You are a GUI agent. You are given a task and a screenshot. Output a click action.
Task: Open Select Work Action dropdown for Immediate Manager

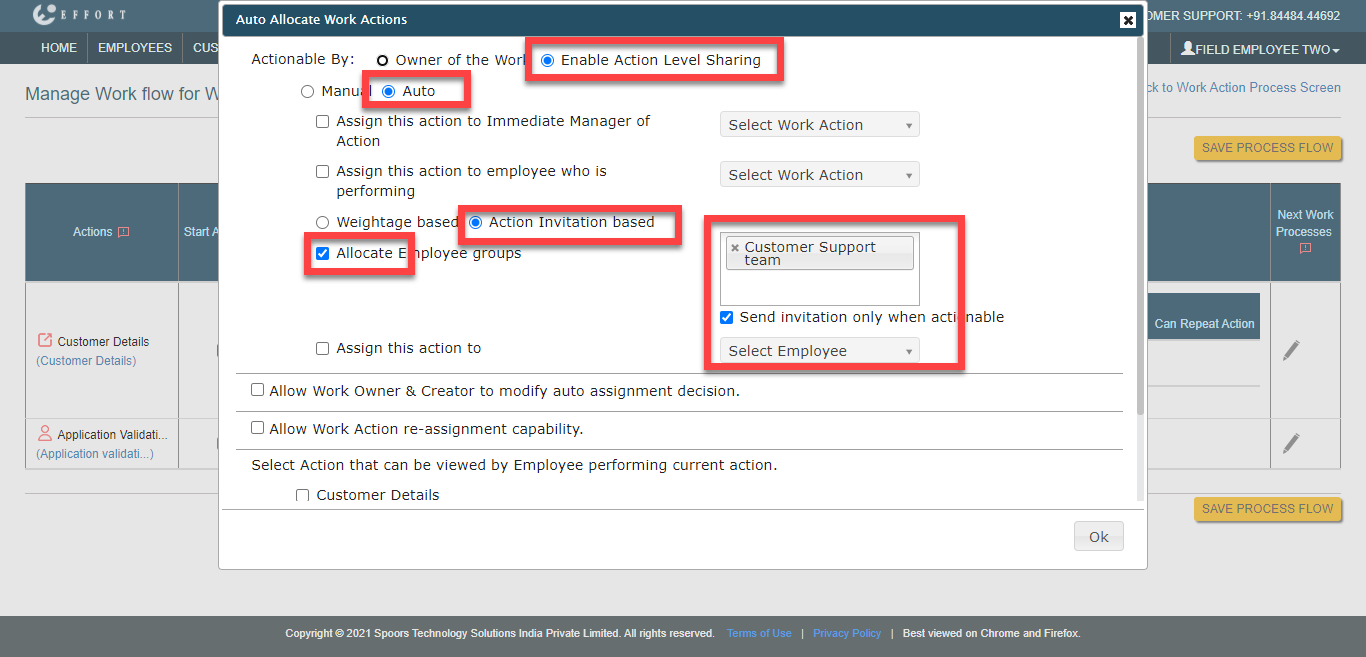click(819, 125)
